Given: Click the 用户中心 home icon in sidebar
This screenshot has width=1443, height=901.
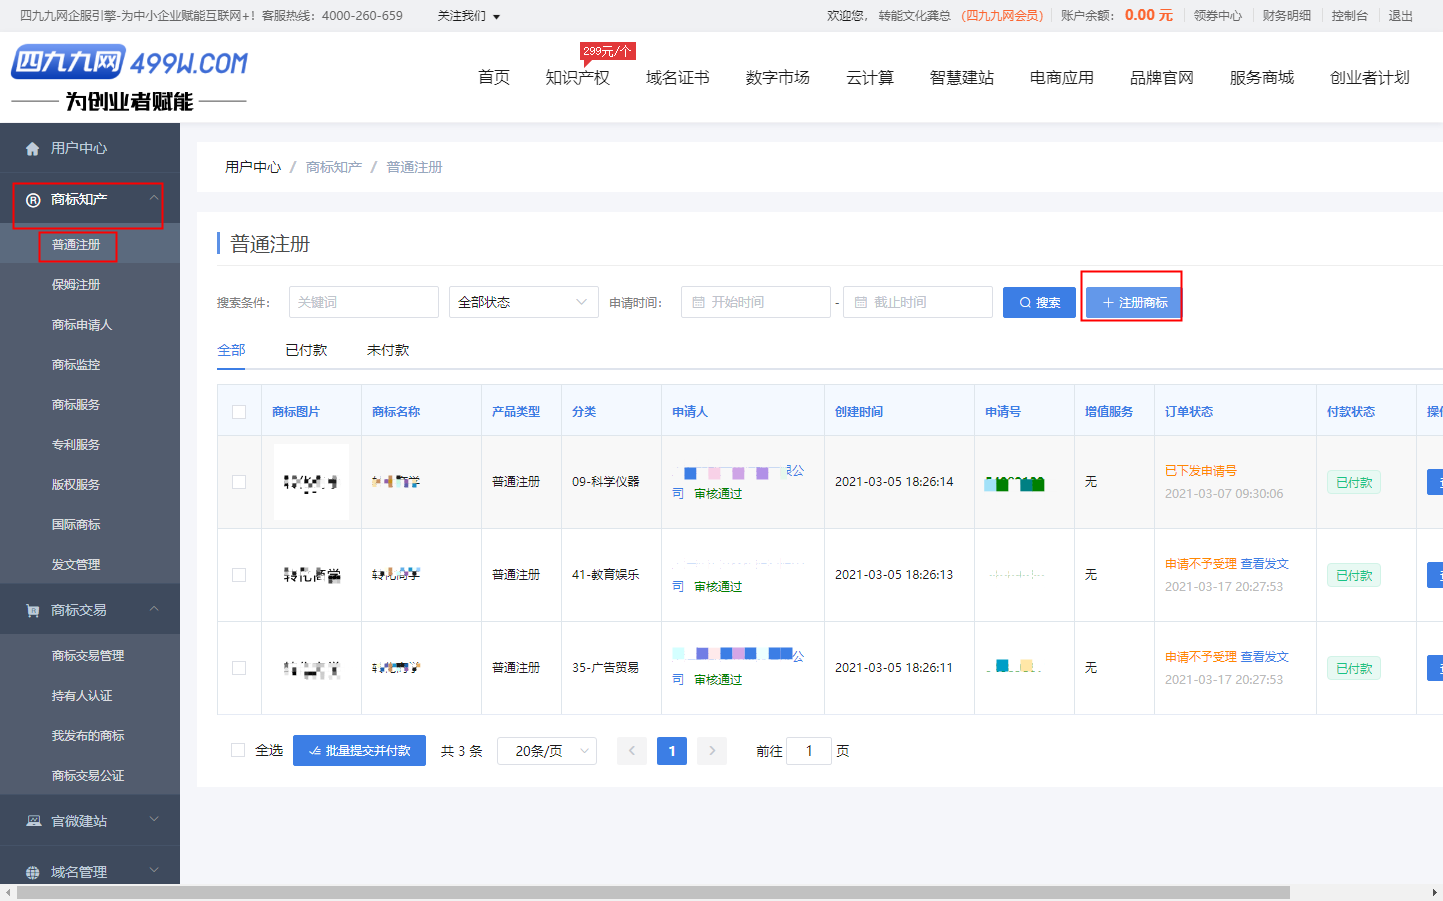Looking at the screenshot, I should click(32, 149).
